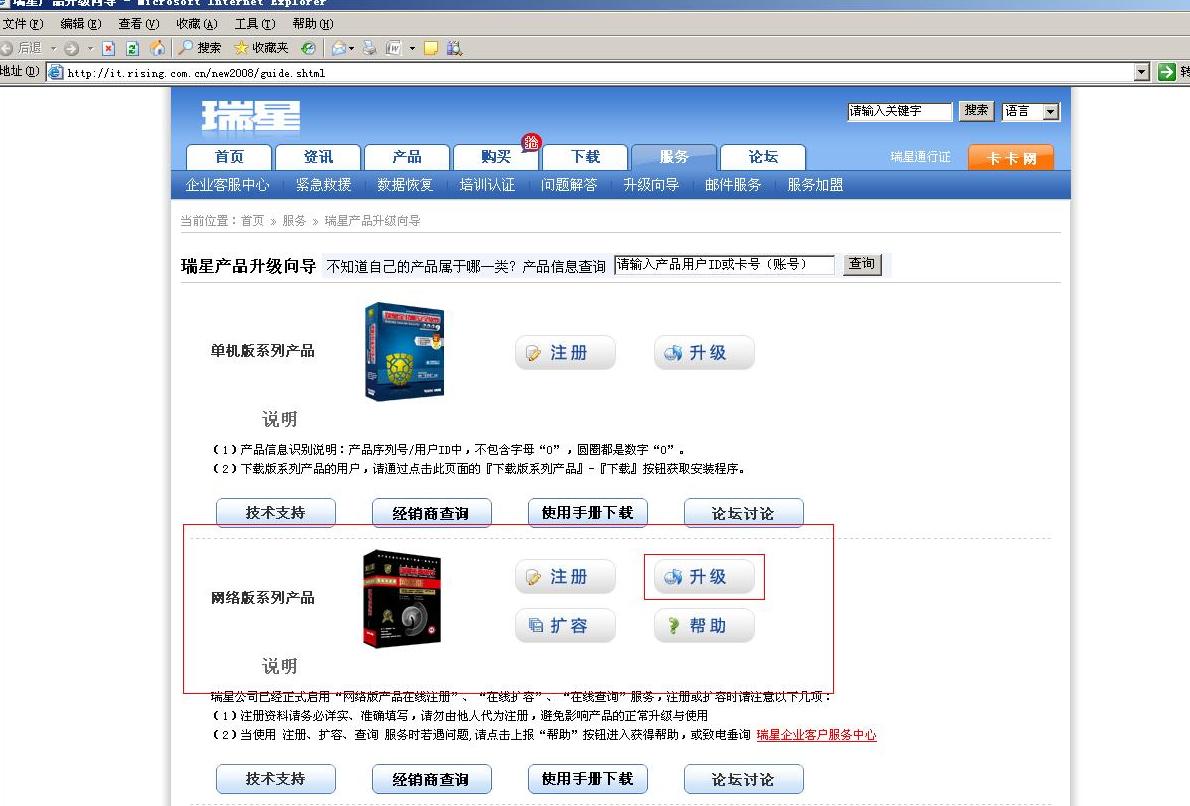Click the blue standalone product box image

[404, 351]
